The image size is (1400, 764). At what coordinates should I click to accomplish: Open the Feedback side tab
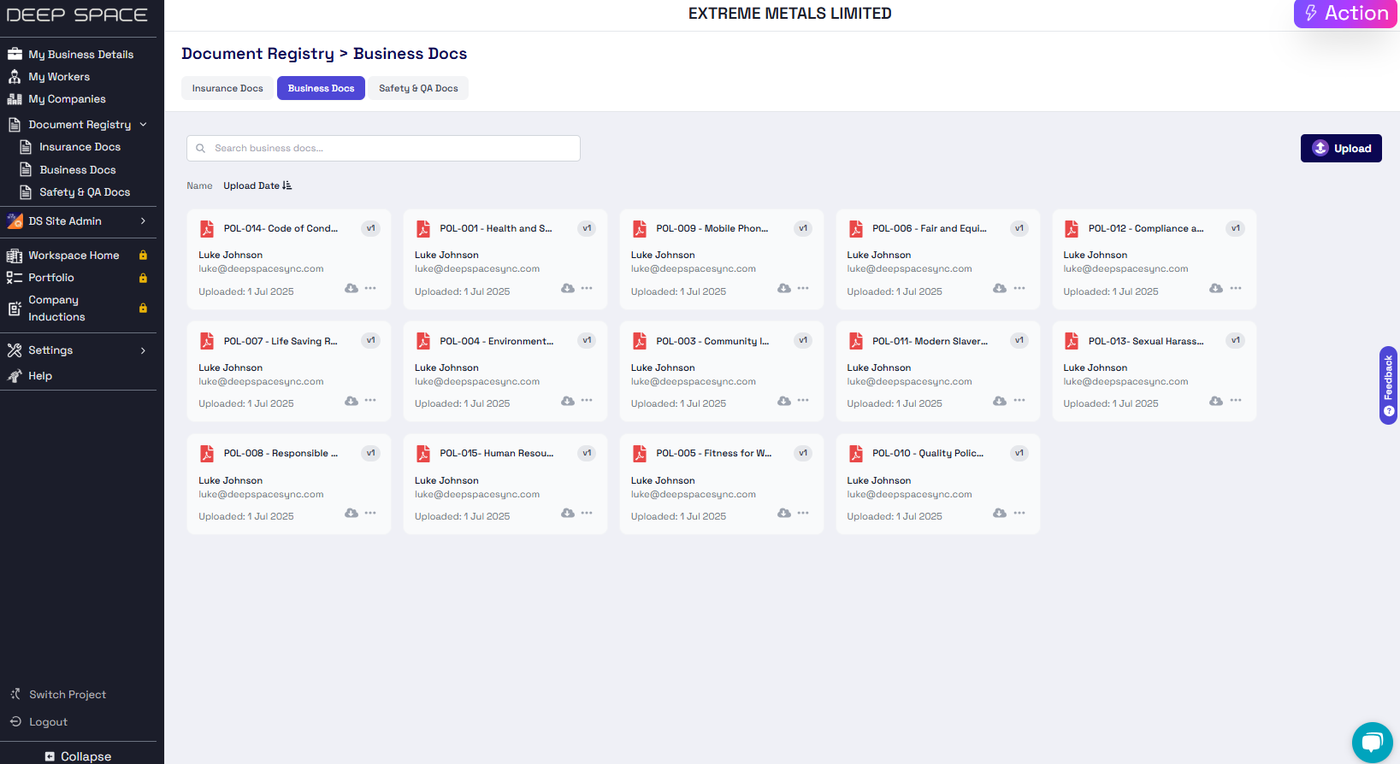point(1388,386)
